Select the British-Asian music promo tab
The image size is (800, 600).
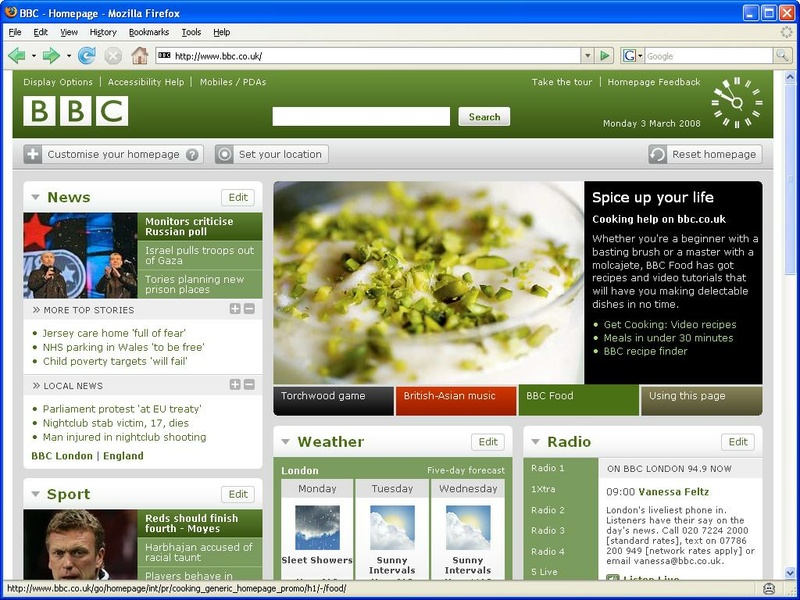[456, 401]
